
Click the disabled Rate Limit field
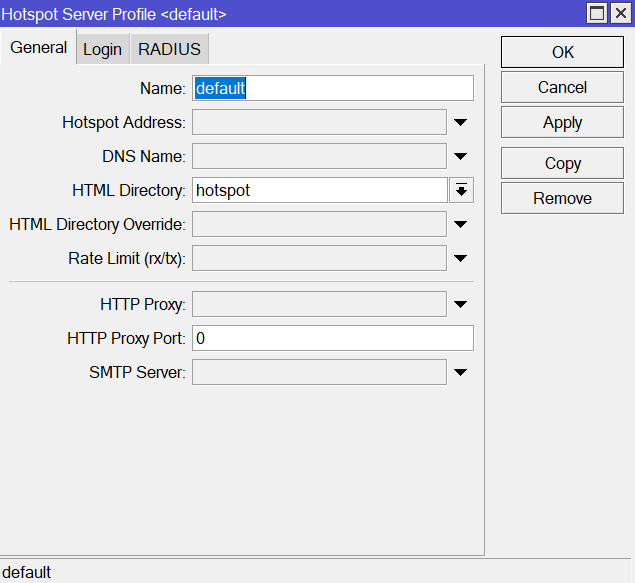[x=320, y=258]
